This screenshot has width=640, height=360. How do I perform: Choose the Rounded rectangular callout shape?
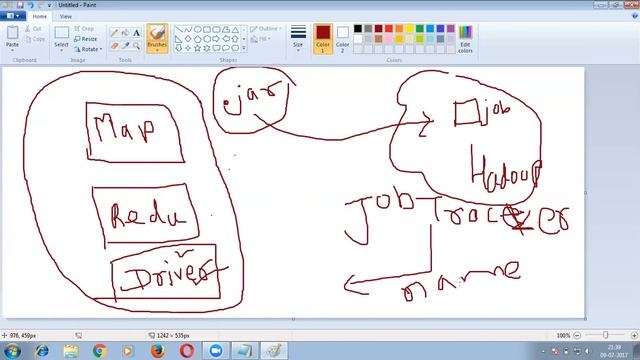(216, 48)
